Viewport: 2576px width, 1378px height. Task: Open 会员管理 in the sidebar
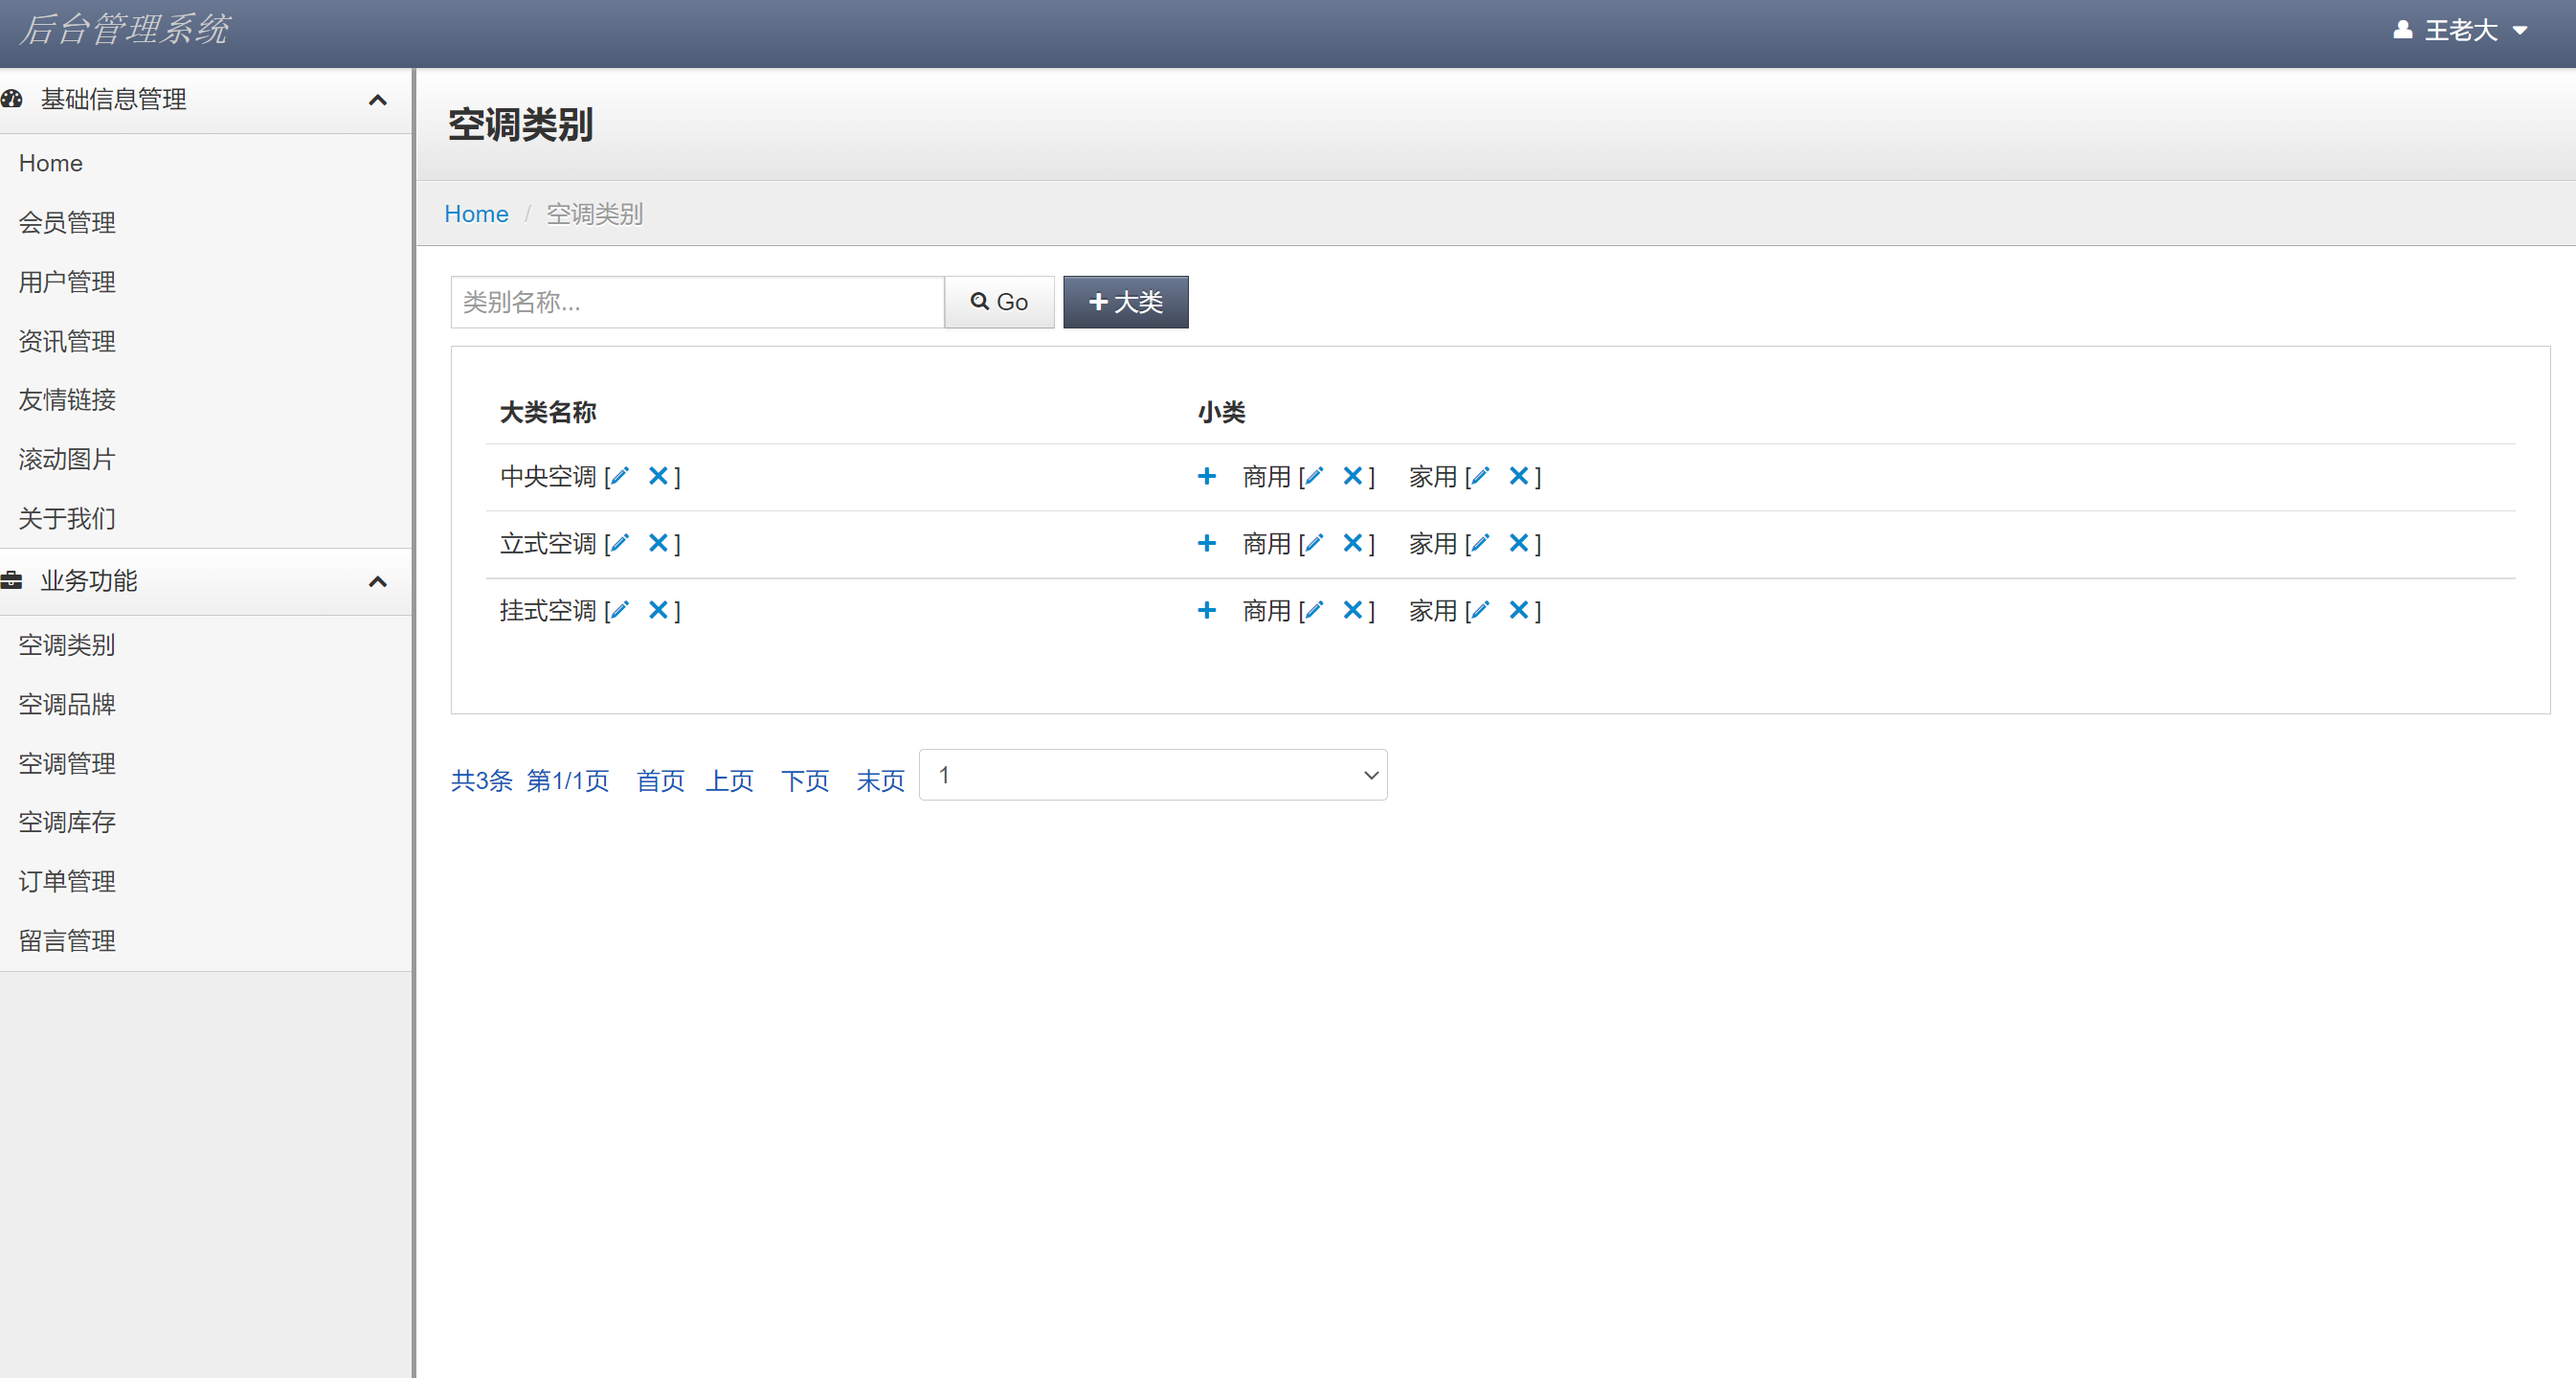(67, 222)
